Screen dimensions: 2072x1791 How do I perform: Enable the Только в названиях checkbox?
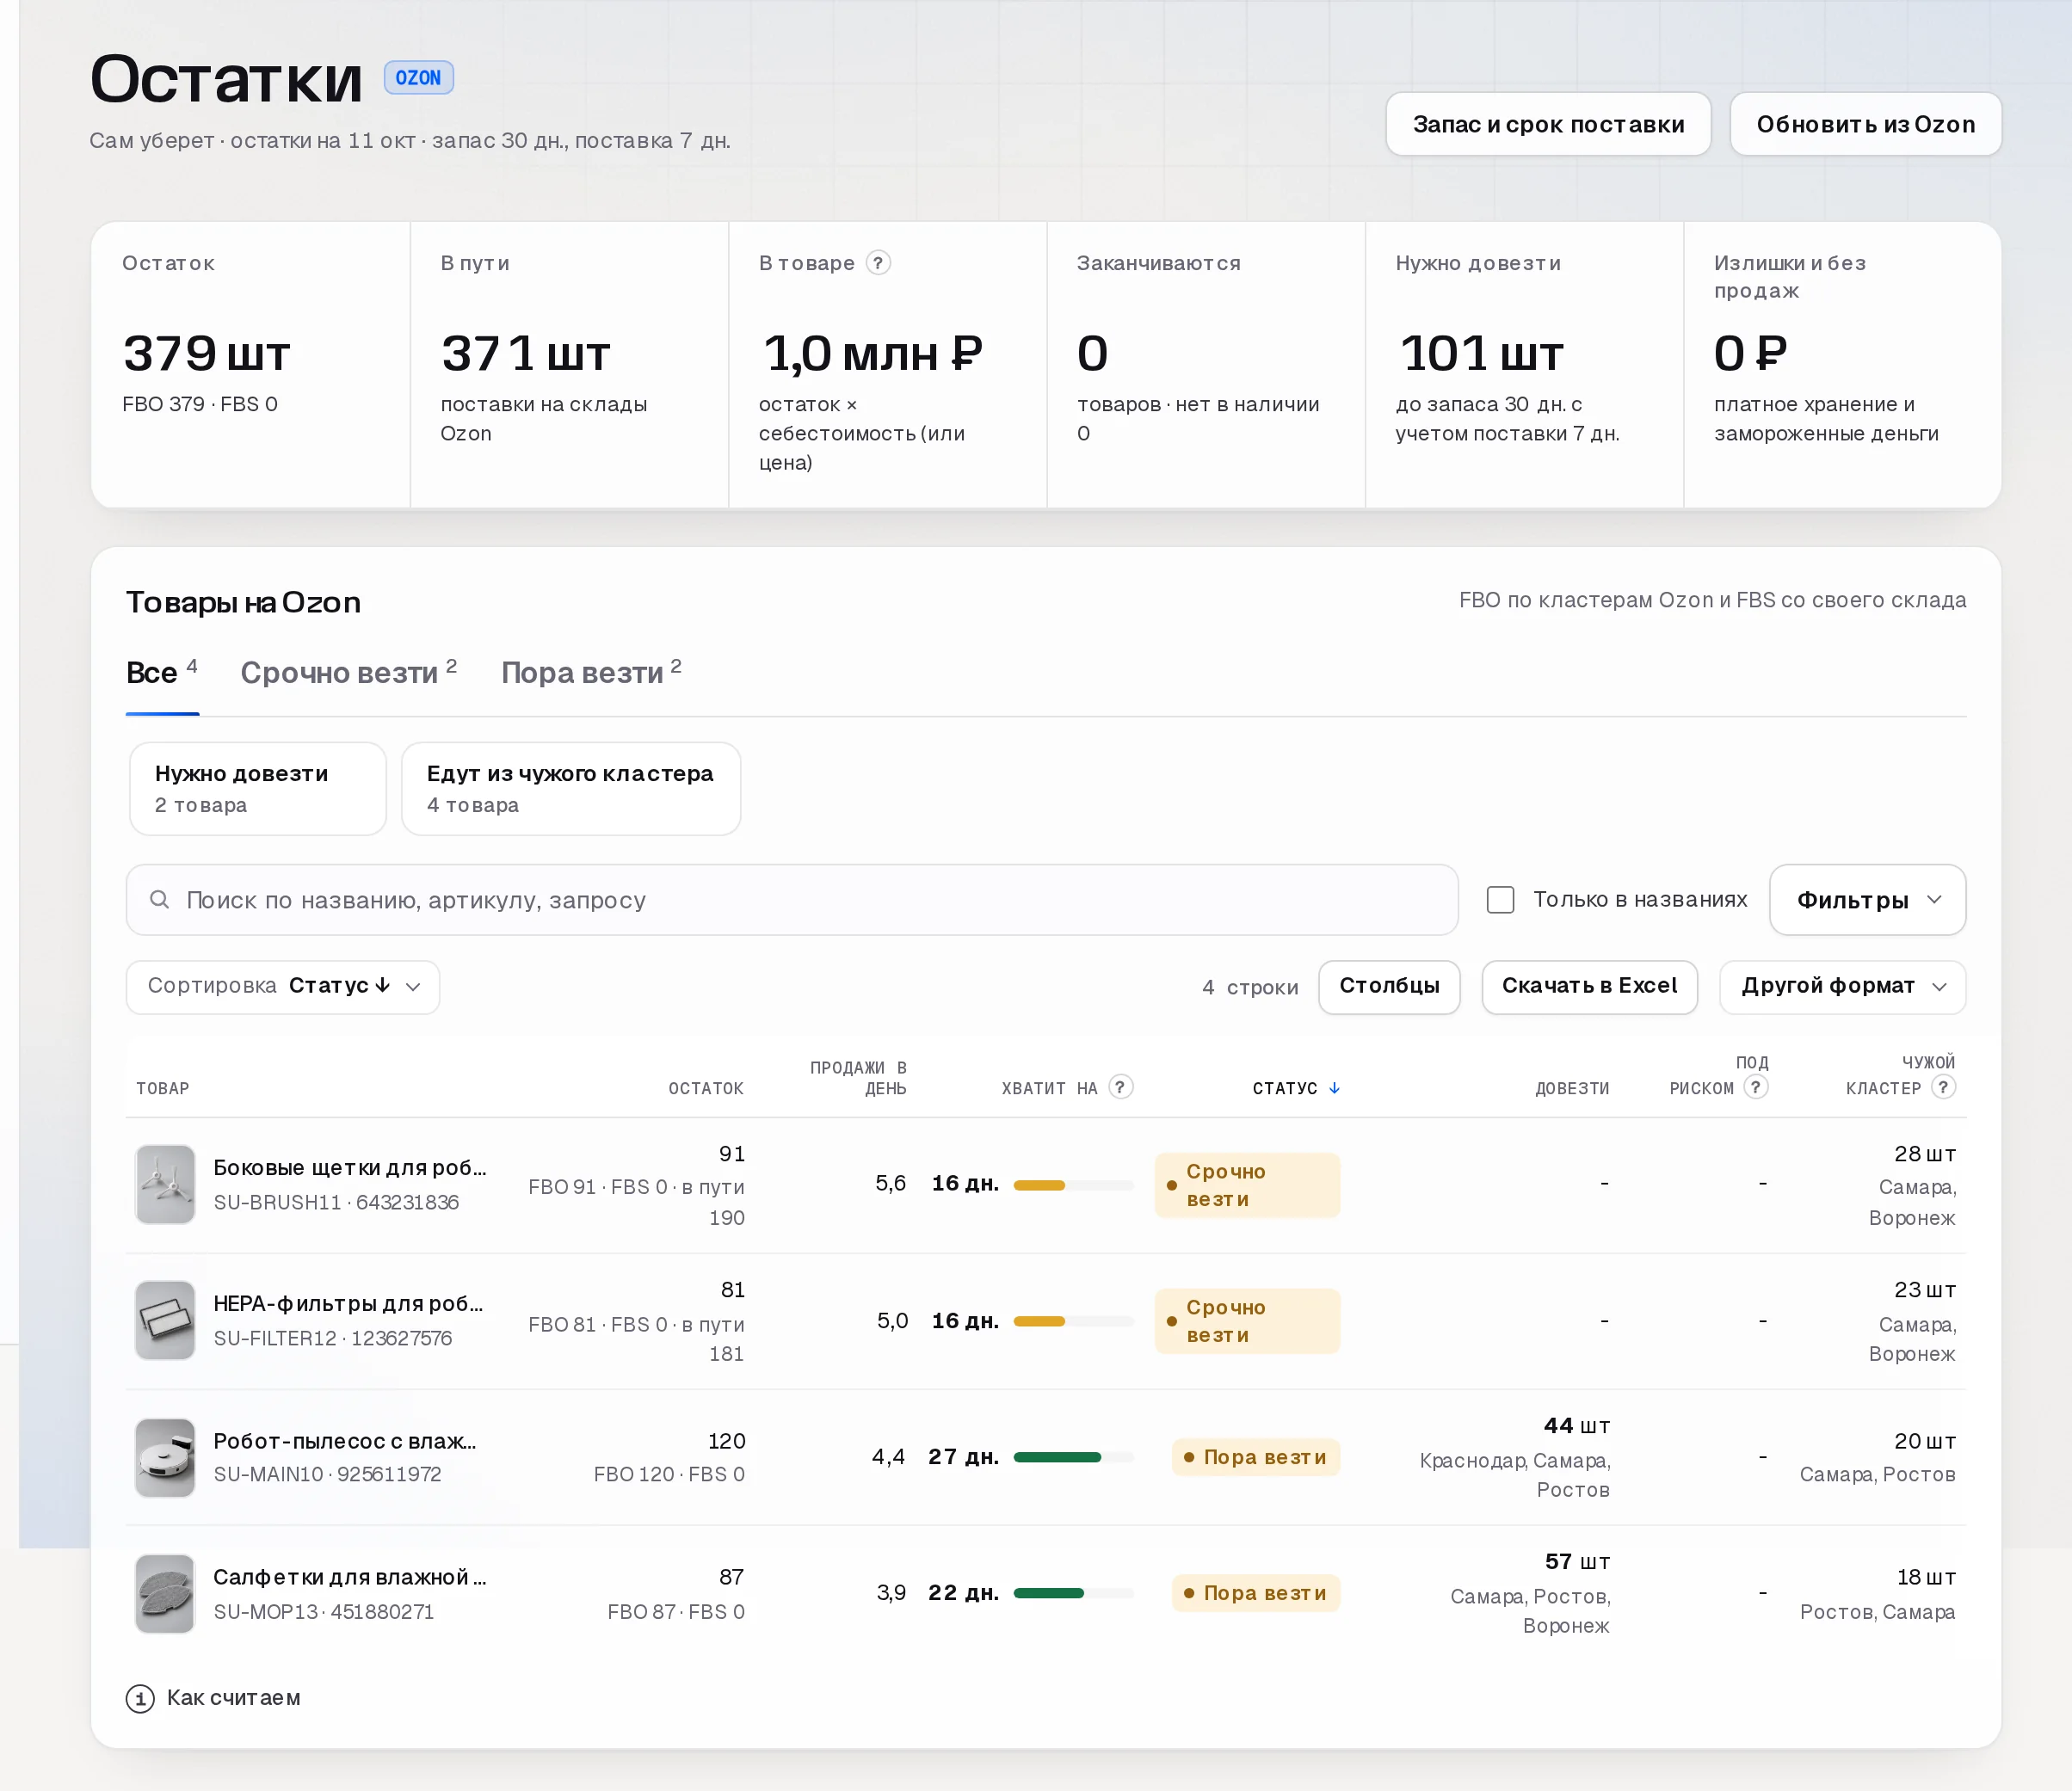coord(1500,900)
